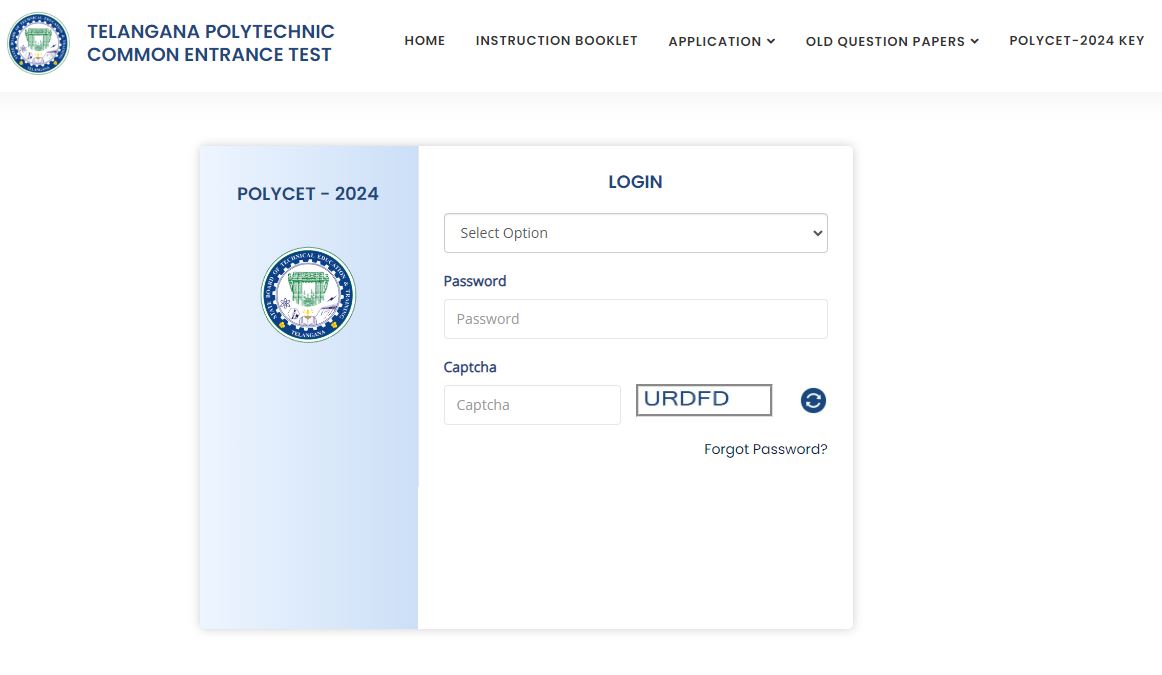Open the Select Option dropdown
This screenshot has height=675, width=1162.
tap(636, 233)
